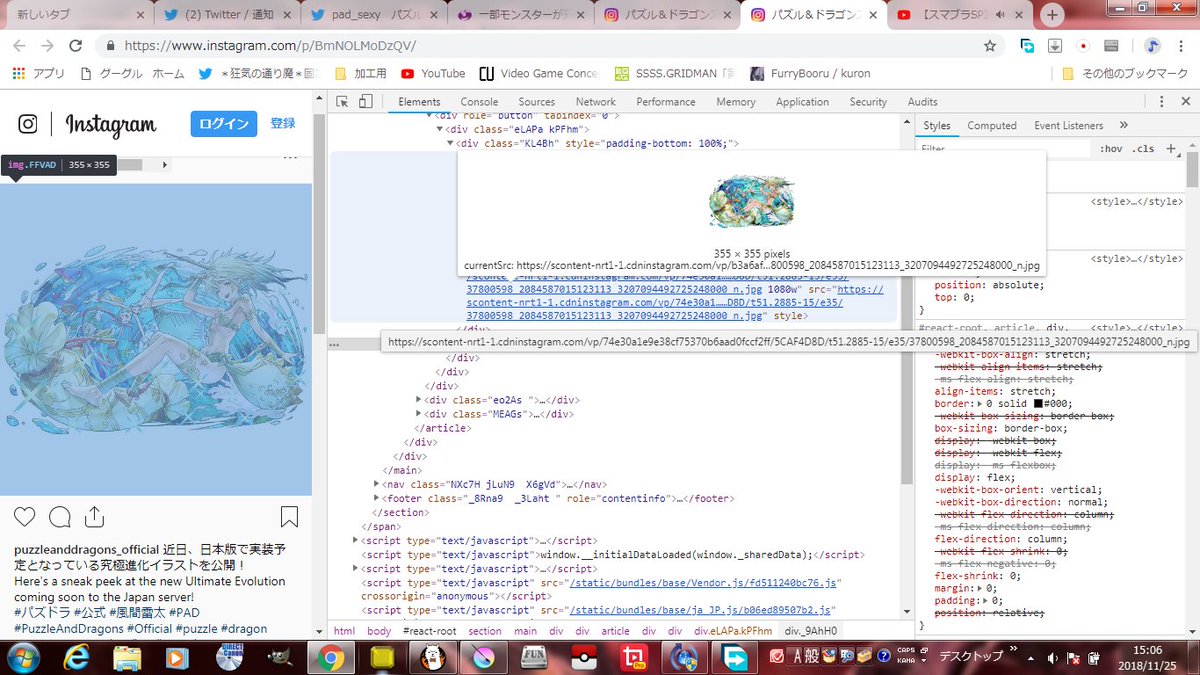Screen dimensions: 1200x675
Task: Like the post with the heart icon
Action: point(25,517)
